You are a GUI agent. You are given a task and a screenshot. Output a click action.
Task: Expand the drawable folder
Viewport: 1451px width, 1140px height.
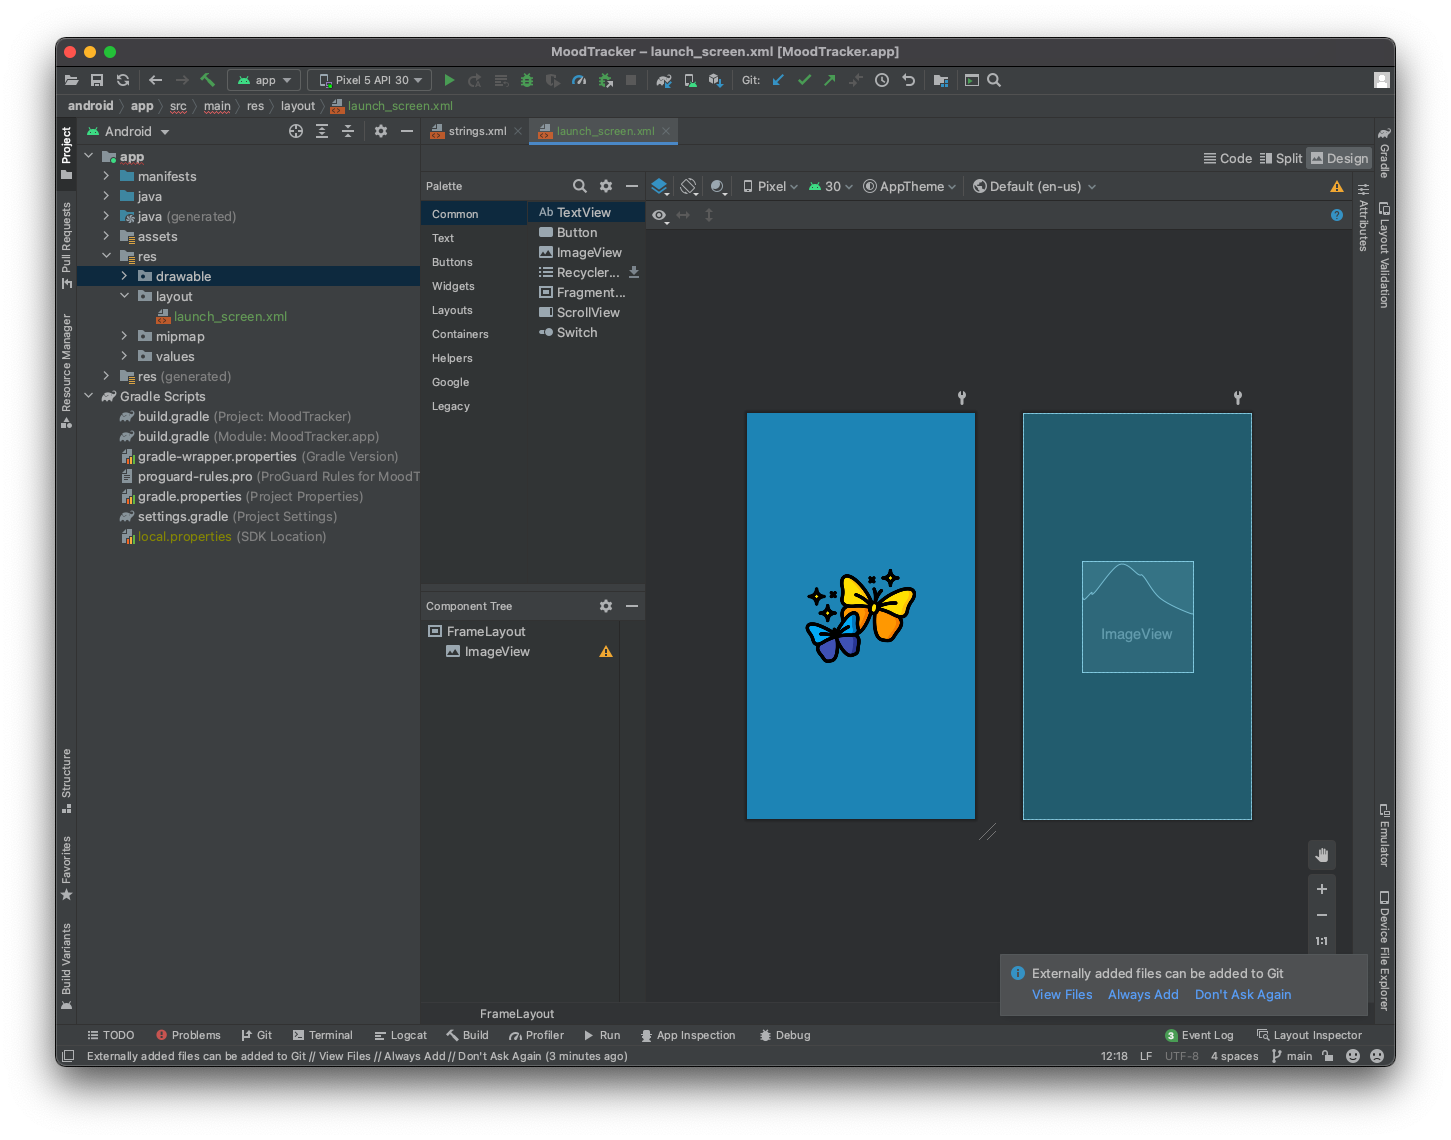click(124, 276)
